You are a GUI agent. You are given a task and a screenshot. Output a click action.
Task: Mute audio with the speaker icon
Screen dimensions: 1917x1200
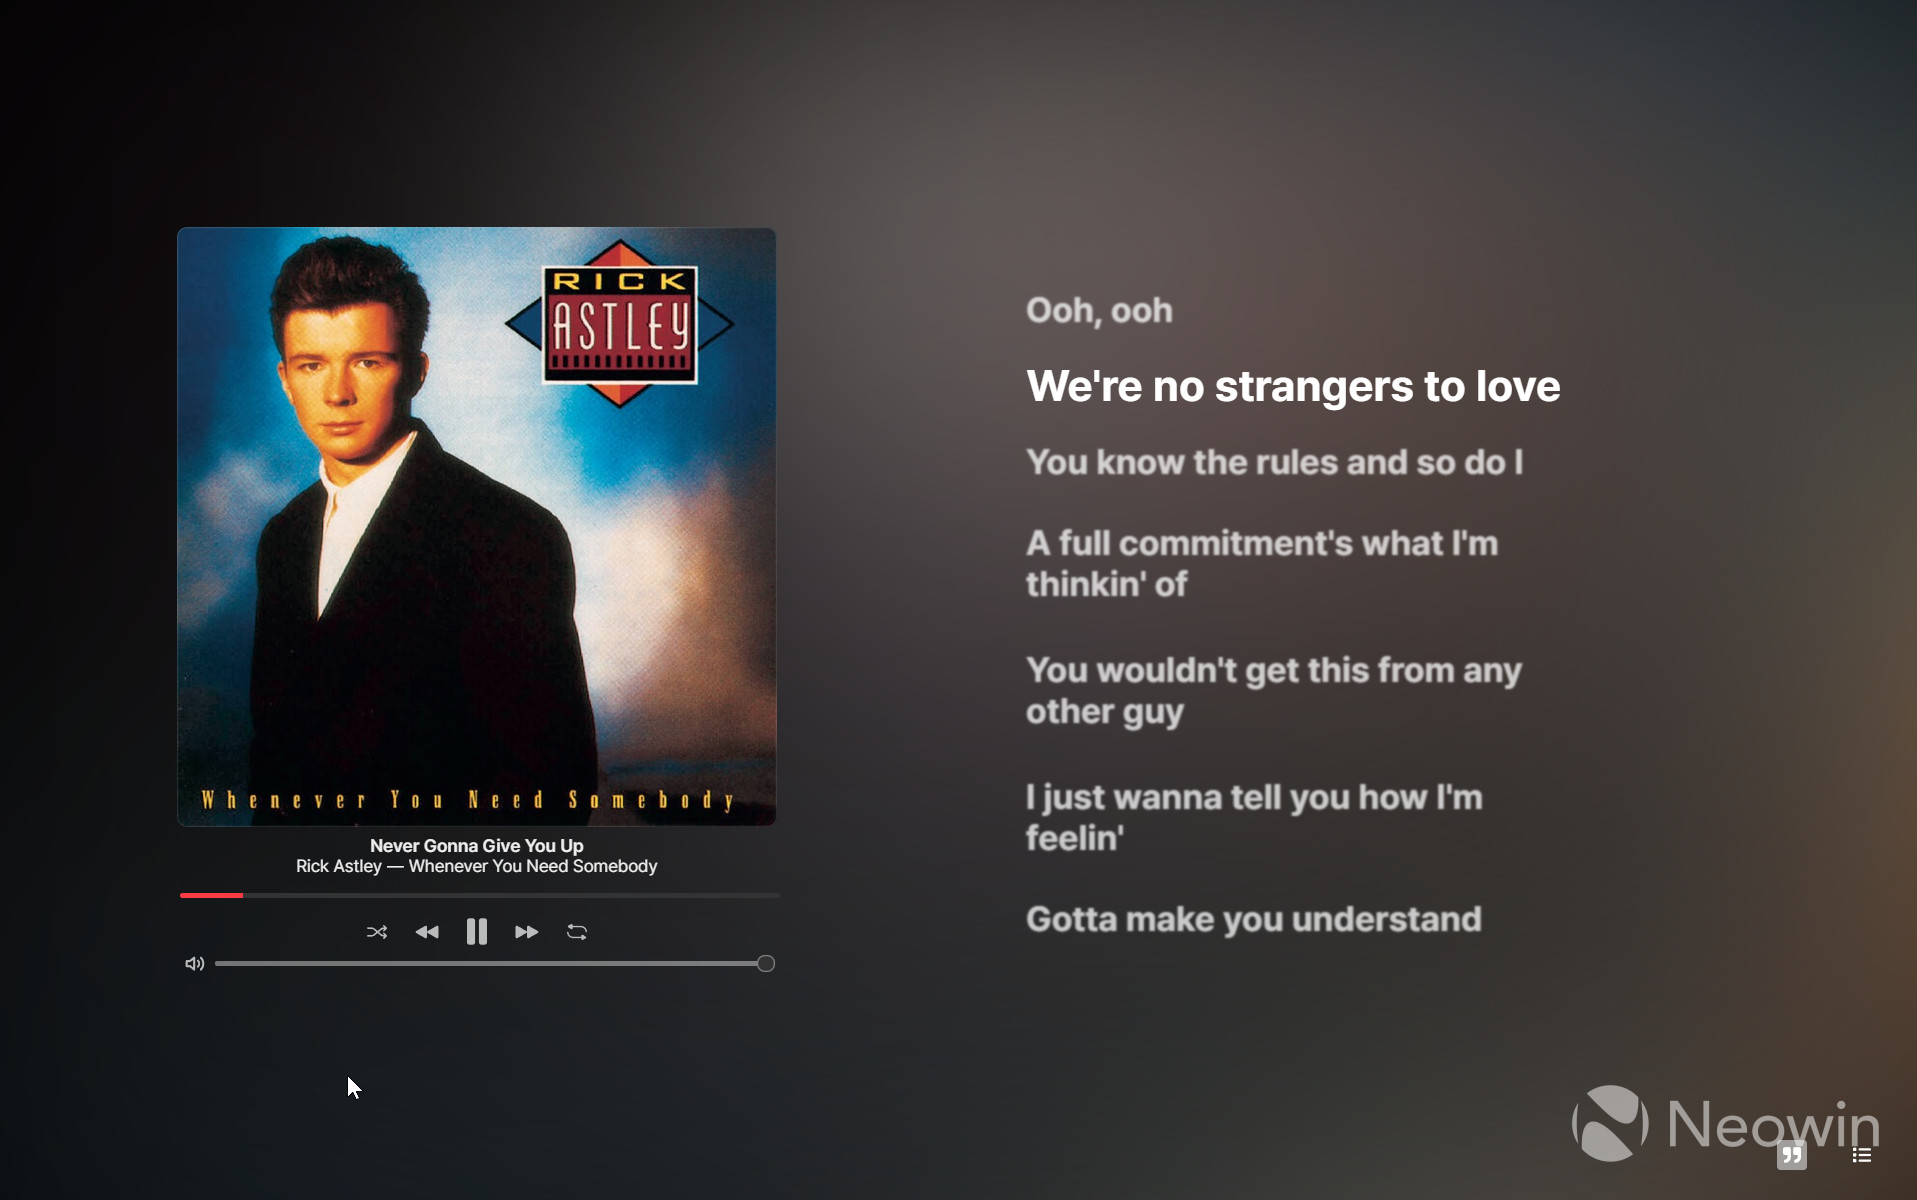click(194, 964)
